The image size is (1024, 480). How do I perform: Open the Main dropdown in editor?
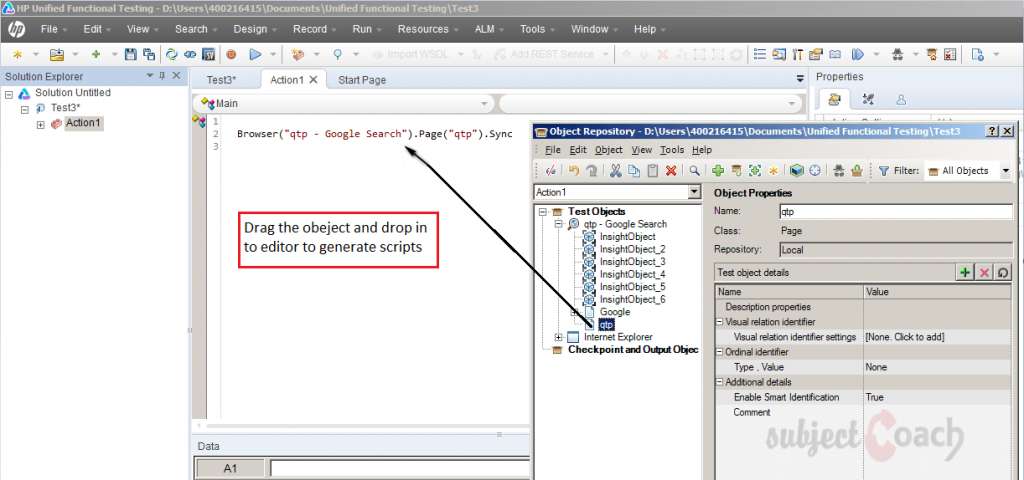tap(484, 104)
